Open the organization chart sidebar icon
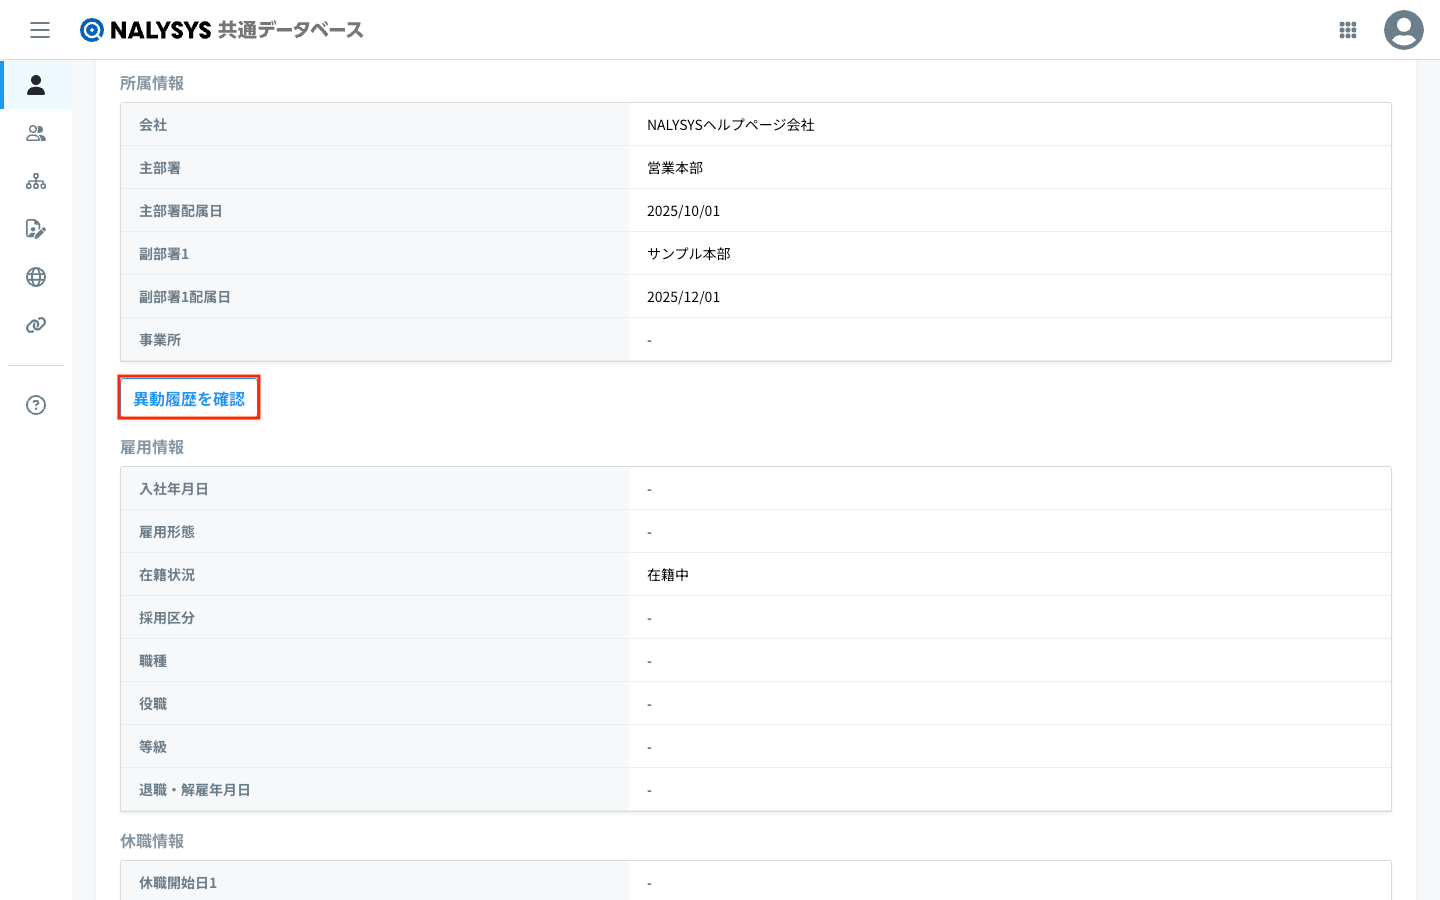 [36, 181]
